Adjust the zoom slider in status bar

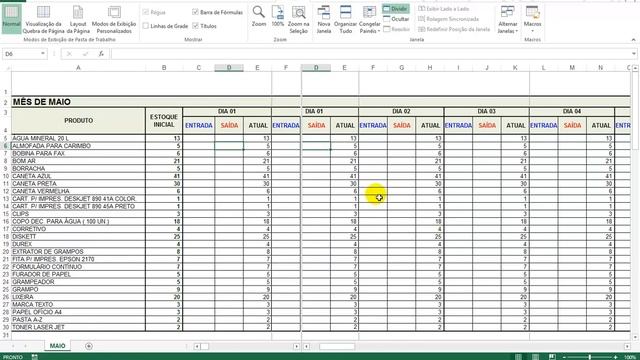[x=590, y=357]
